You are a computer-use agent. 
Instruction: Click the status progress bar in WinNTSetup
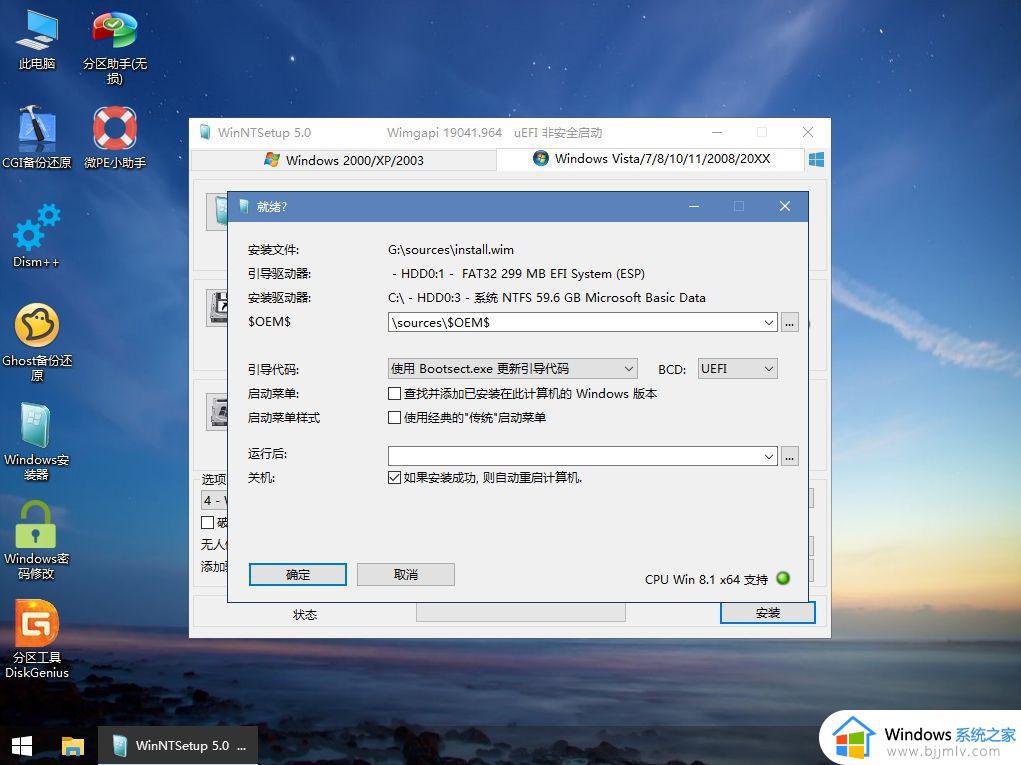521,613
